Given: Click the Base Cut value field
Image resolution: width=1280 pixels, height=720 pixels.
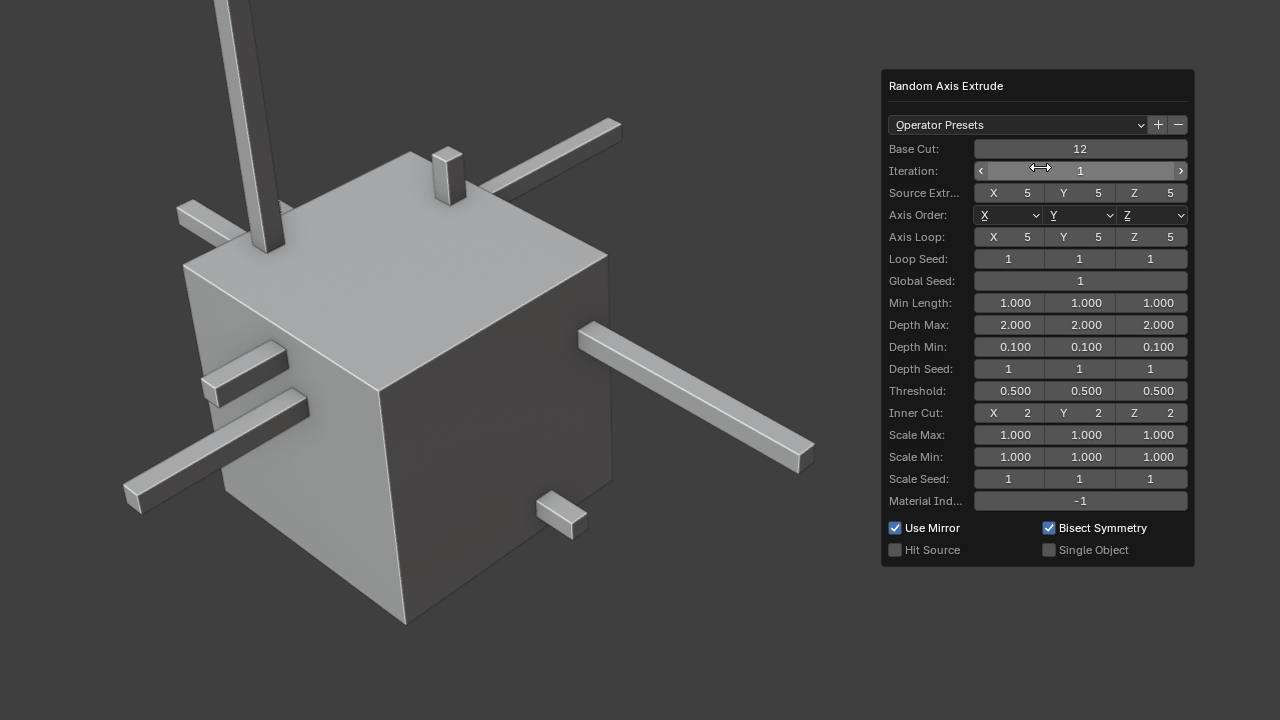Looking at the screenshot, I should click(1080, 149).
